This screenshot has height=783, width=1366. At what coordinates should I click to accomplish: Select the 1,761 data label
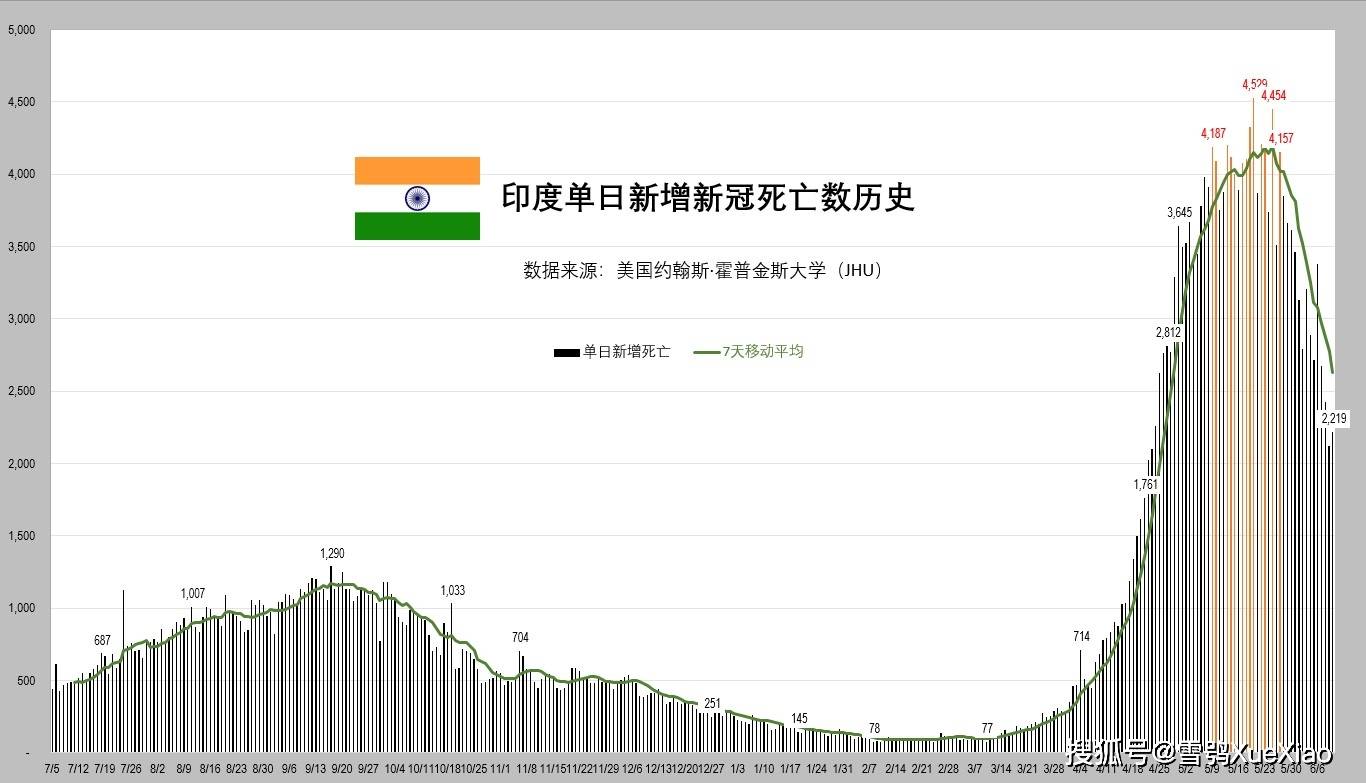(x=1146, y=485)
